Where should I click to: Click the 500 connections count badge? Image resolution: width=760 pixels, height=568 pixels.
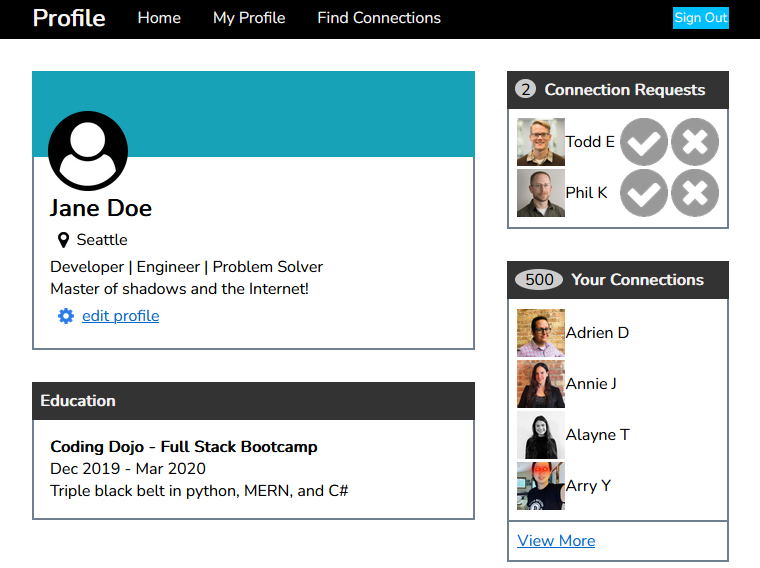pyautogui.click(x=539, y=280)
